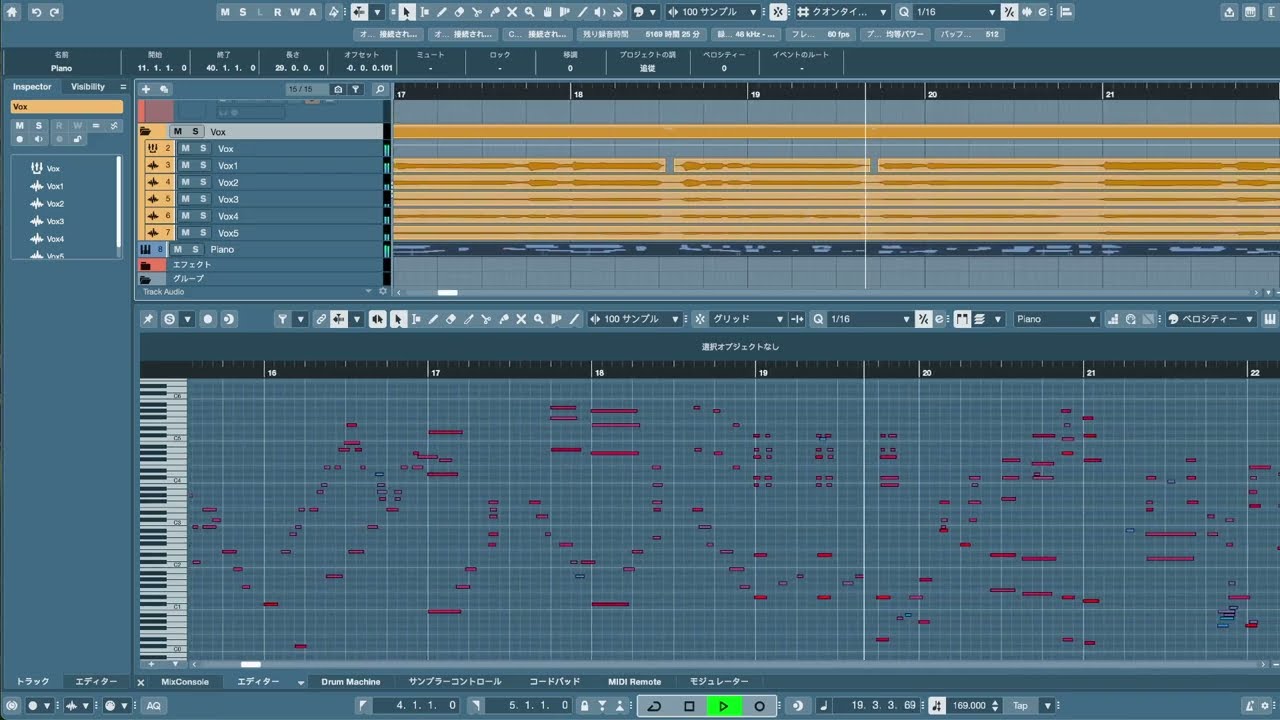Add a new track with the plus icon
The height and width of the screenshot is (720, 1280).
pyautogui.click(x=146, y=89)
